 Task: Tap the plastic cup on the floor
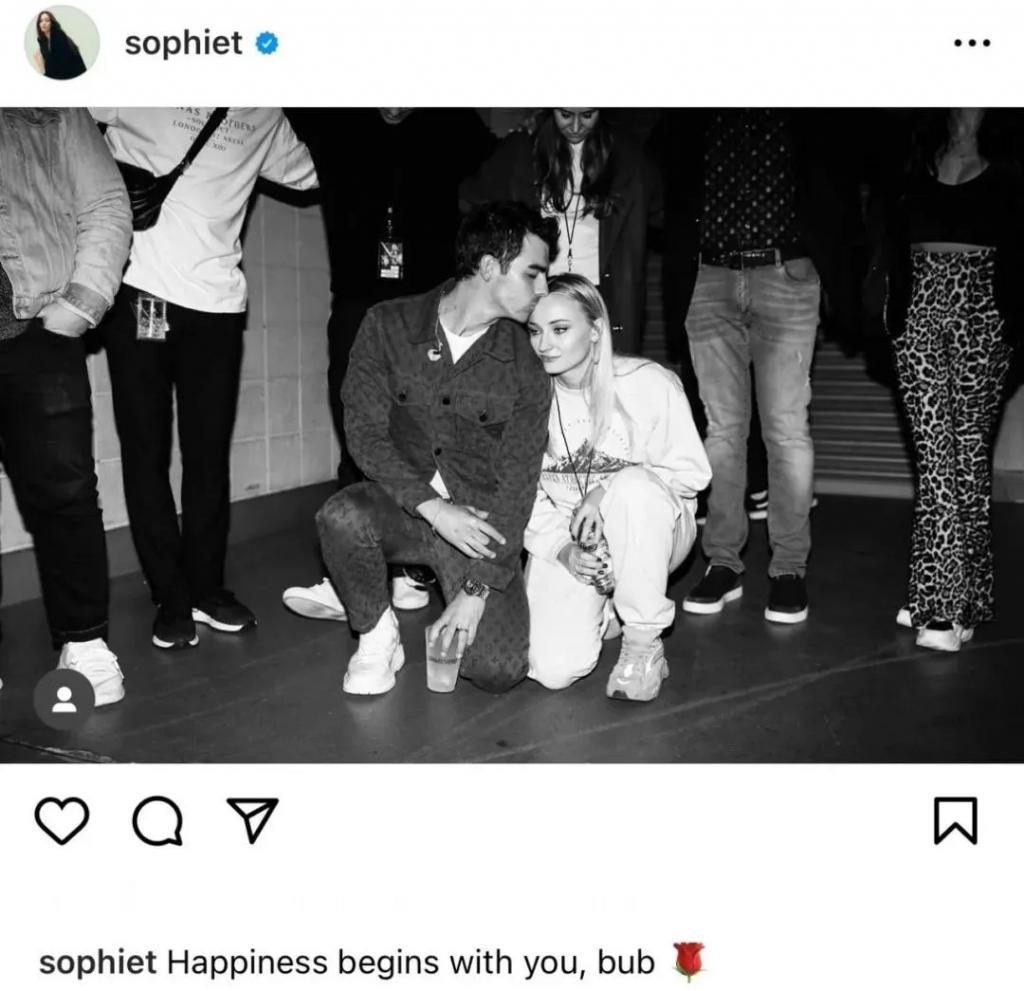click(x=443, y=659)
